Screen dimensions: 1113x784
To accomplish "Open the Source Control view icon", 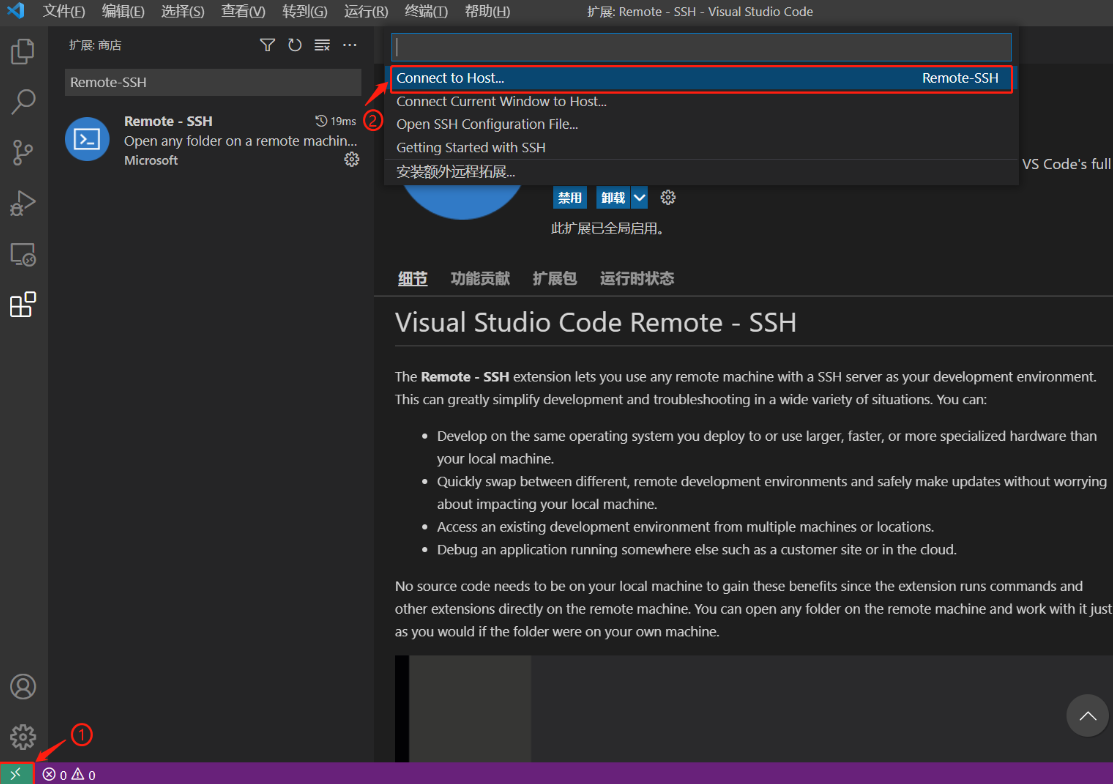I will pyautogui.click(x=23, y=153).
